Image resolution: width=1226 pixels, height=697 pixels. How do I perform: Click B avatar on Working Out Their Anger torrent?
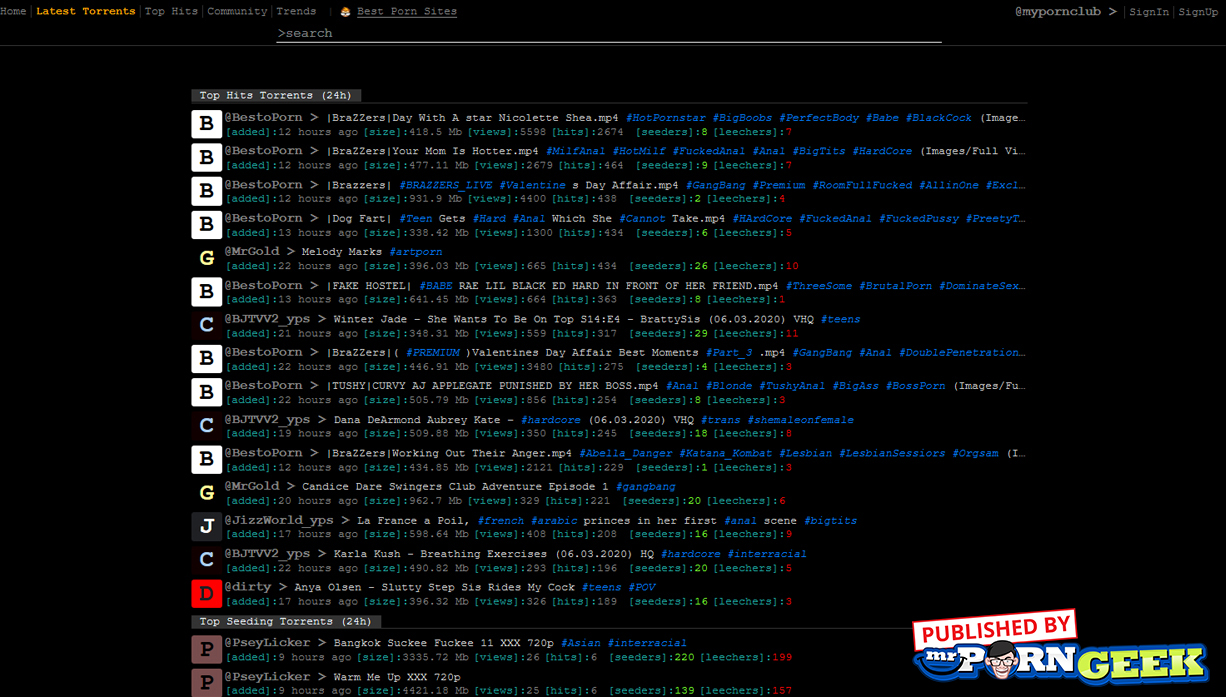(x=206, y=459)
